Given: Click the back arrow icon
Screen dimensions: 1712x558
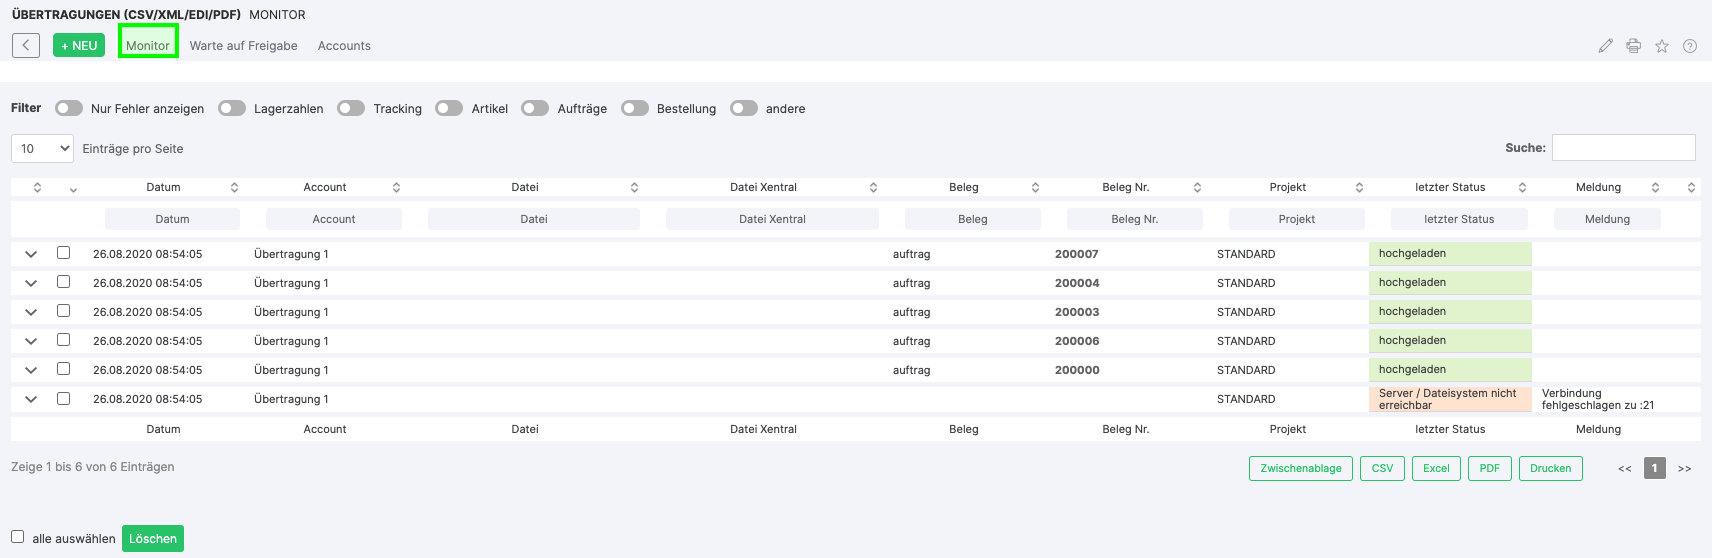Looking at the screenshot, I should pyautogui.click(x=26, y=45).
